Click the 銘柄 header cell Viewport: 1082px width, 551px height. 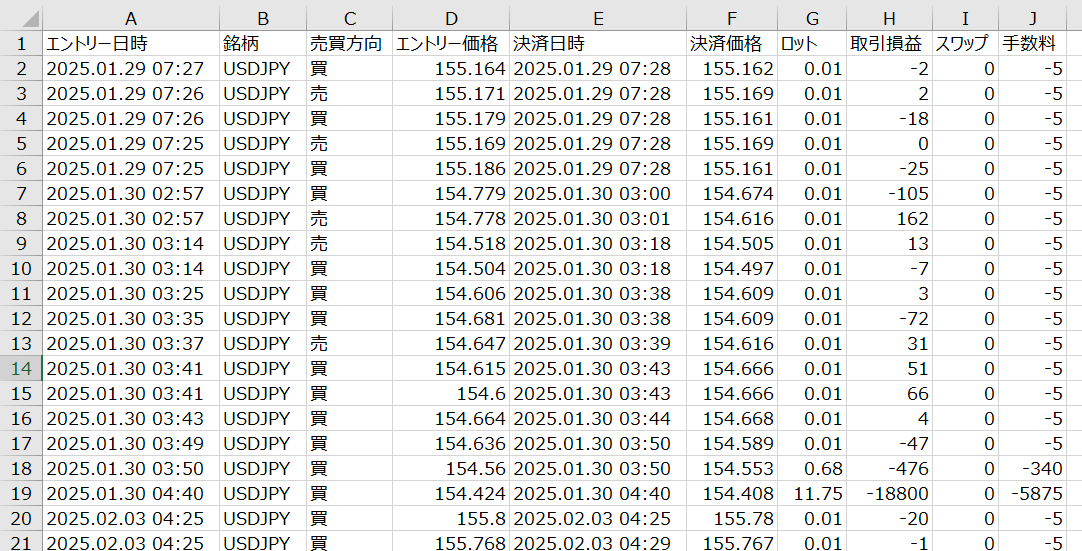coord(263,44)
